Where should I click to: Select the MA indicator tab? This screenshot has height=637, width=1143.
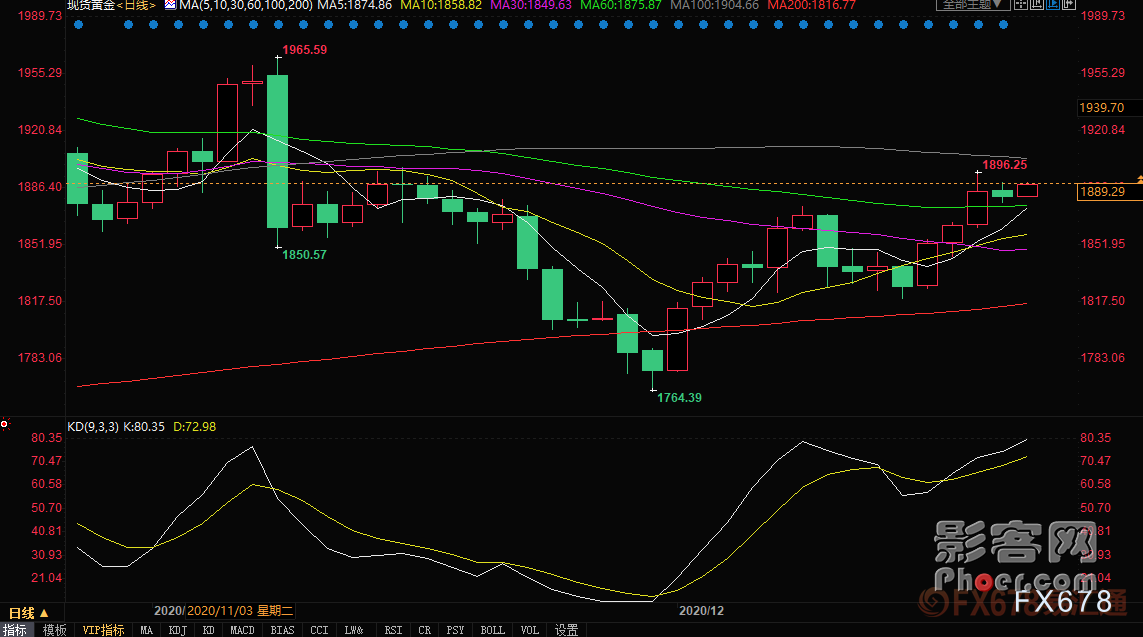click(147, 630)
